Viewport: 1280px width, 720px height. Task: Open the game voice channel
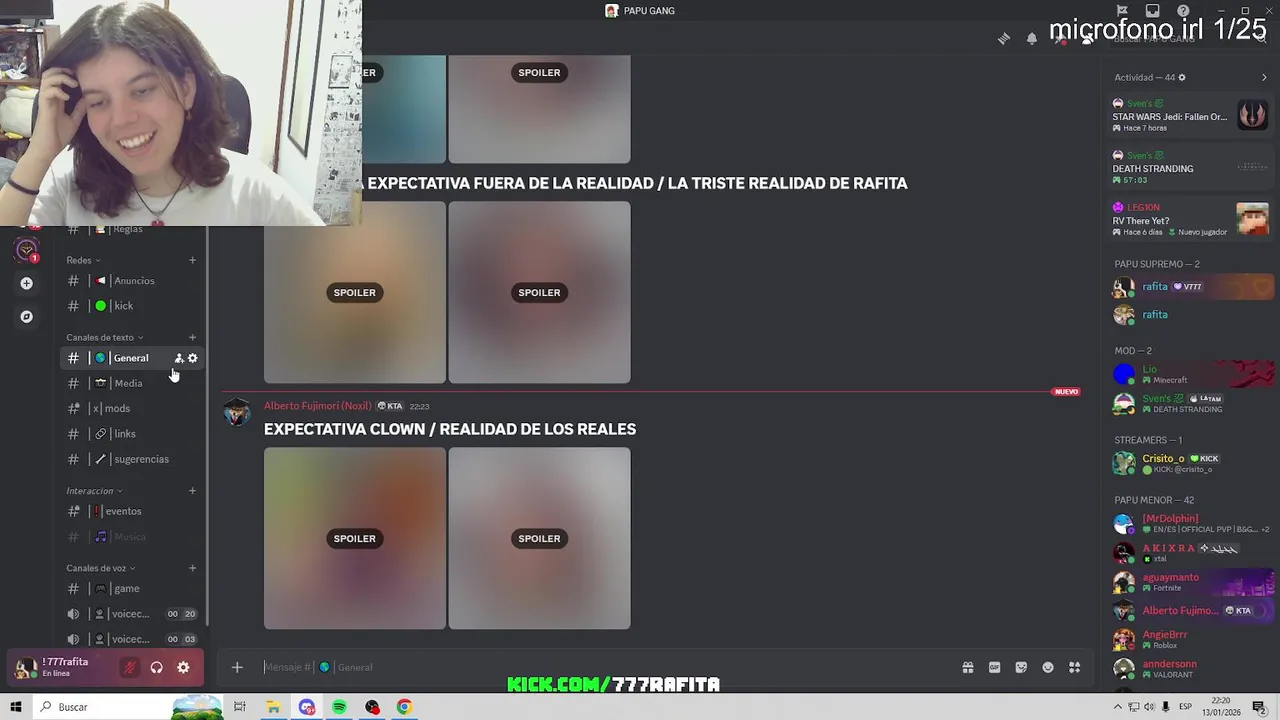pyautogui.click(x=132, y=589)
